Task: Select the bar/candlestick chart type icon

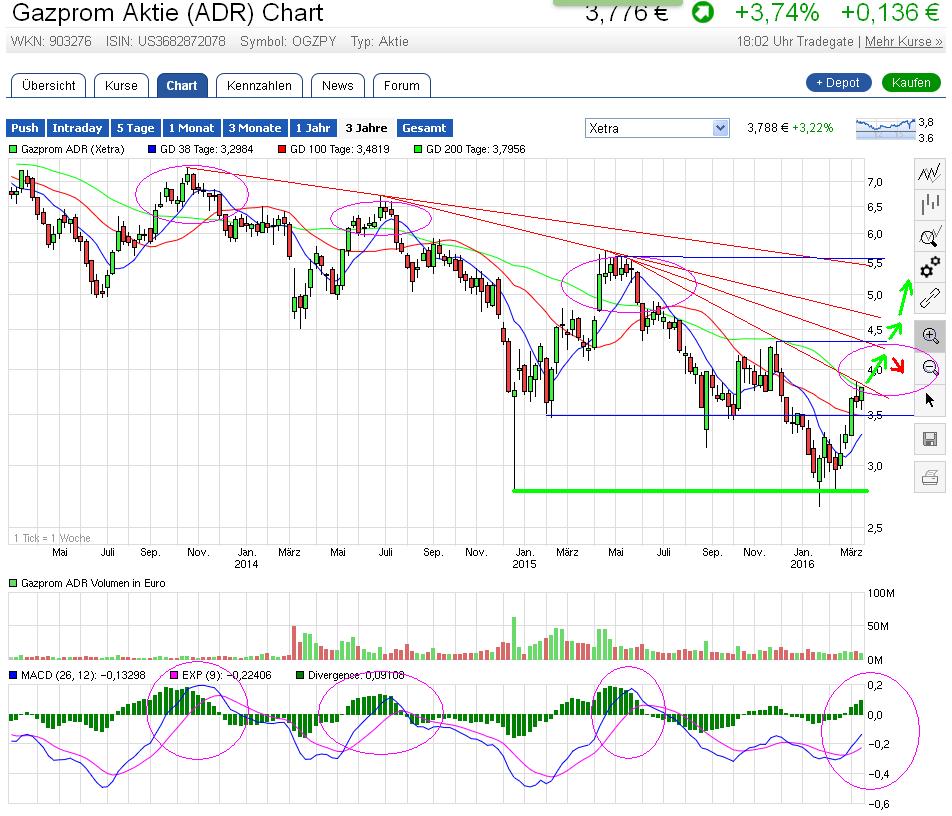Action: [930, 204]
